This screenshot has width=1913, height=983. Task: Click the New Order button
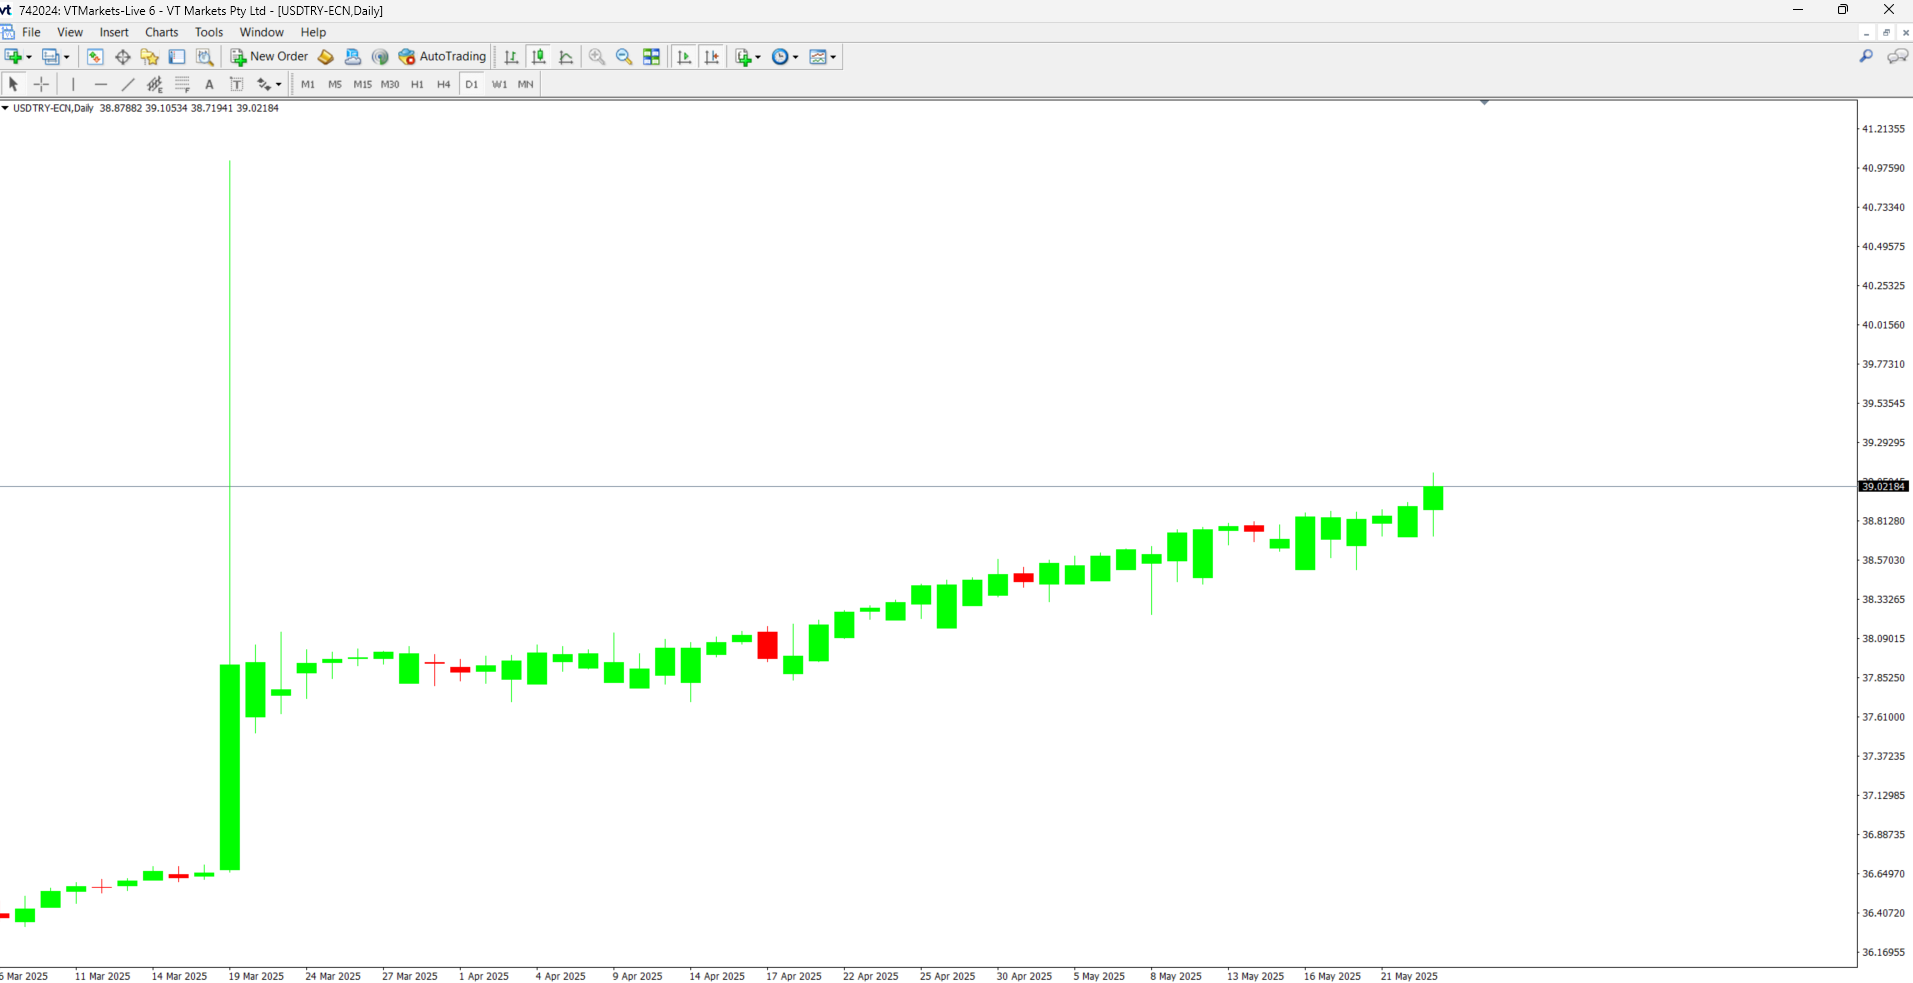[x=269, y=57]
